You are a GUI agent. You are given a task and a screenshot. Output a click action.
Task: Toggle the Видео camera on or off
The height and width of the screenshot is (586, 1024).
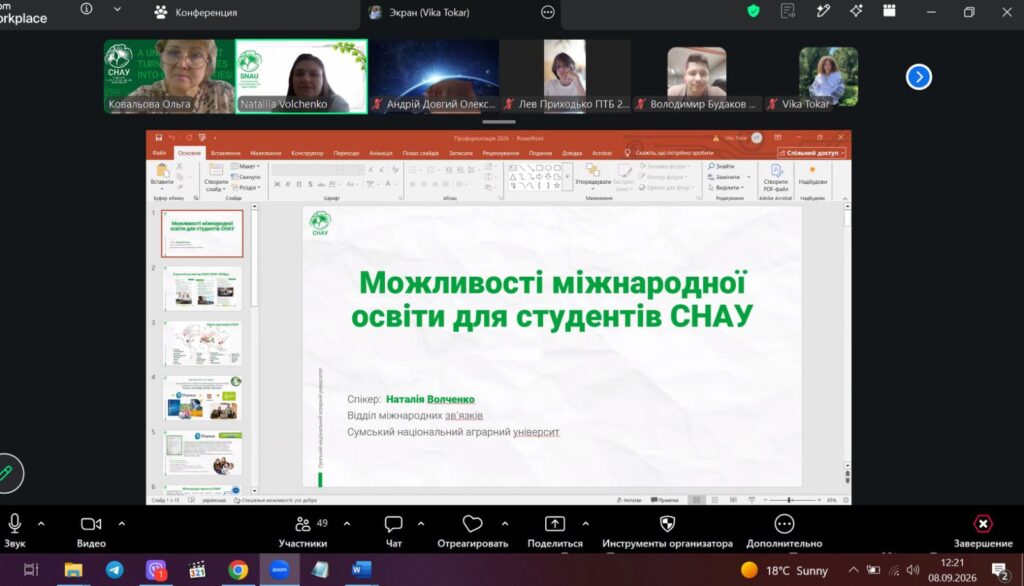pyautogui.click(x=91, y=524)
